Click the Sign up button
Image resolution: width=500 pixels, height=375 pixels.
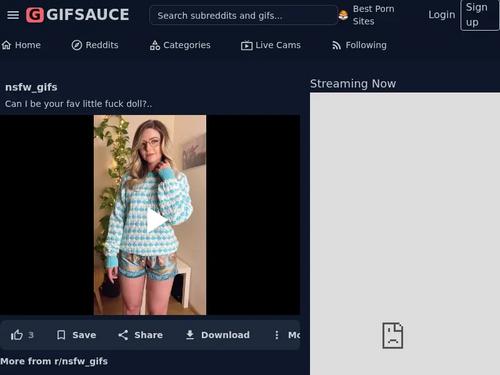[479, 15]
